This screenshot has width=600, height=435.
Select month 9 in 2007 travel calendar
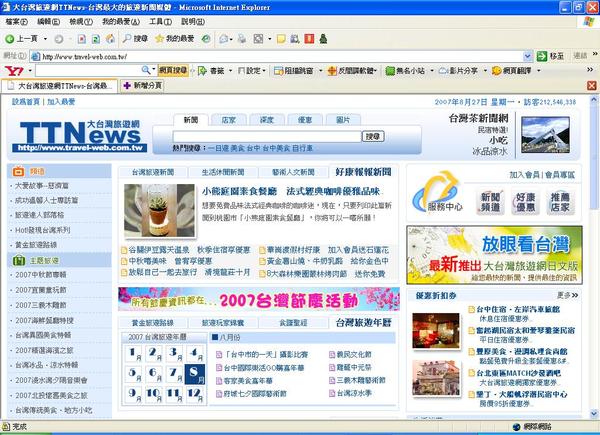(134, 394)
